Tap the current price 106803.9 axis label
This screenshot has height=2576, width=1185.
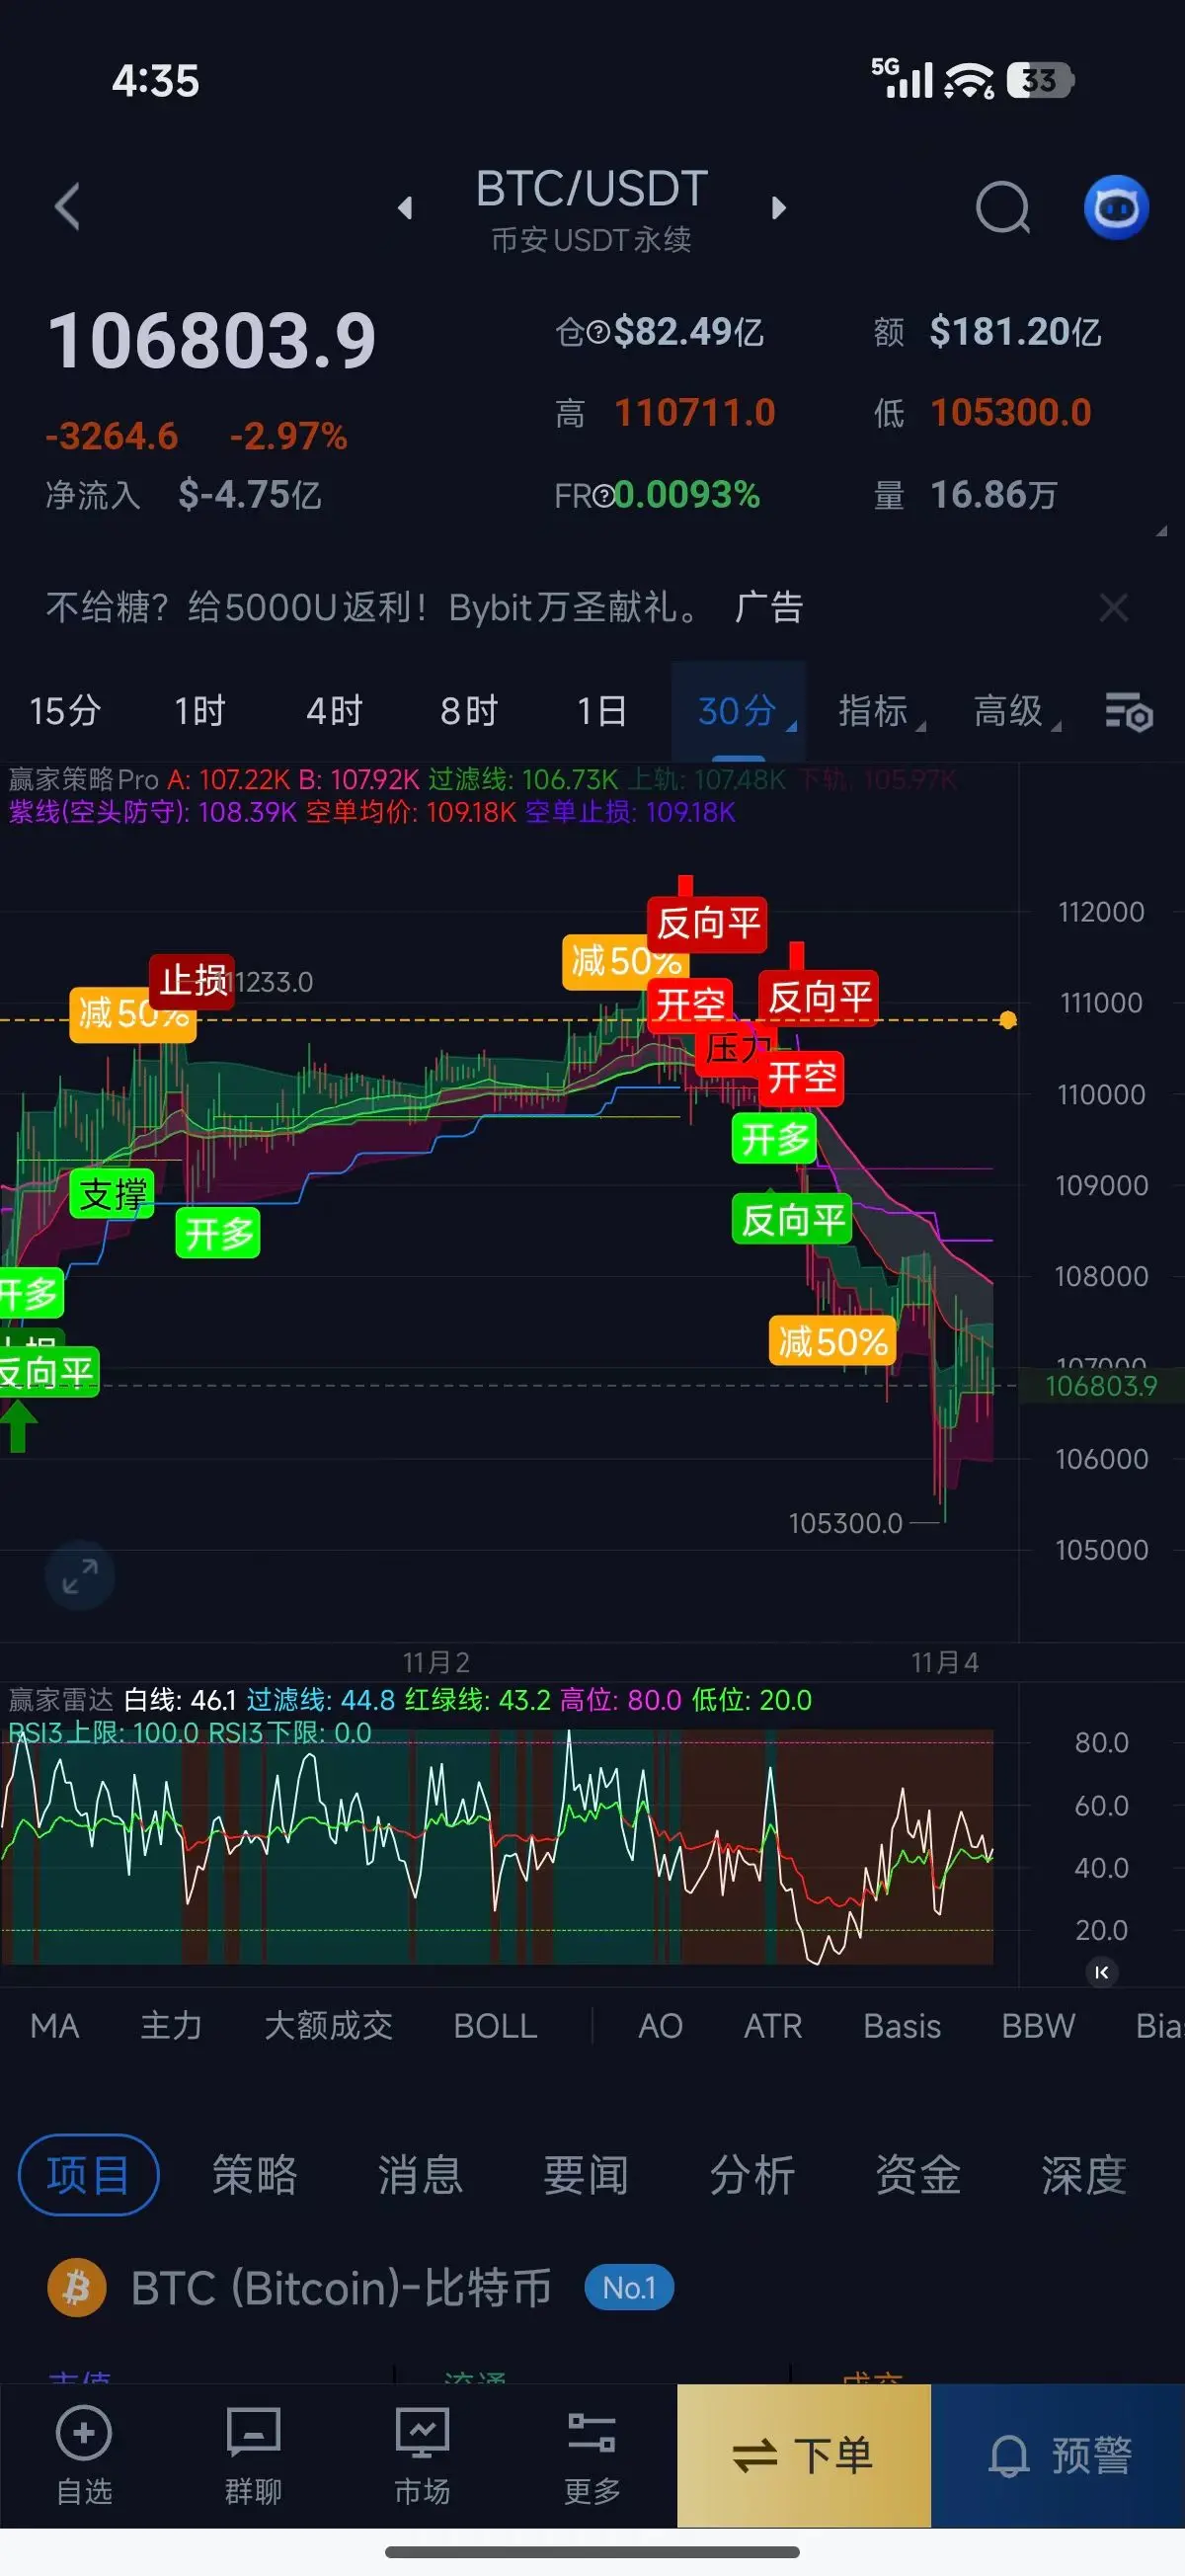(1101, 1386)
